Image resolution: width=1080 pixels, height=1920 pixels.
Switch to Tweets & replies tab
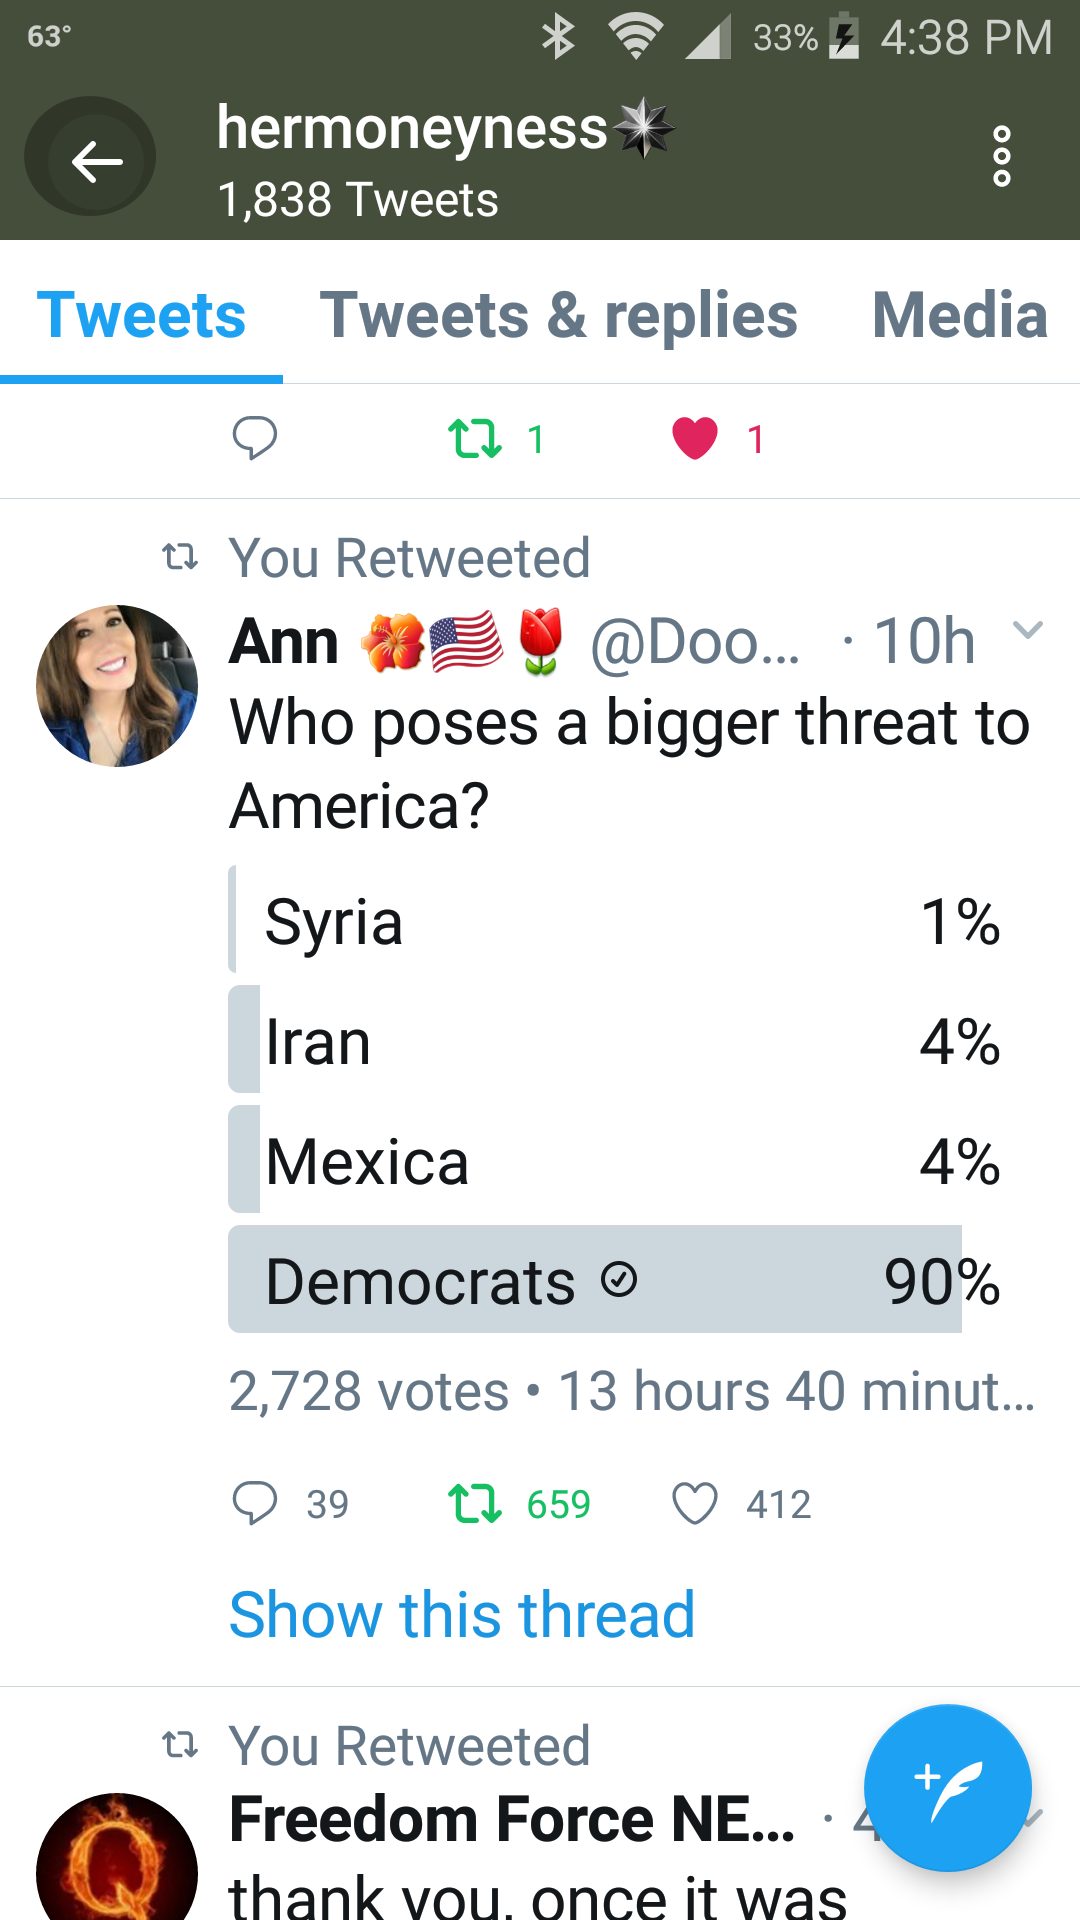pos(558,316)
